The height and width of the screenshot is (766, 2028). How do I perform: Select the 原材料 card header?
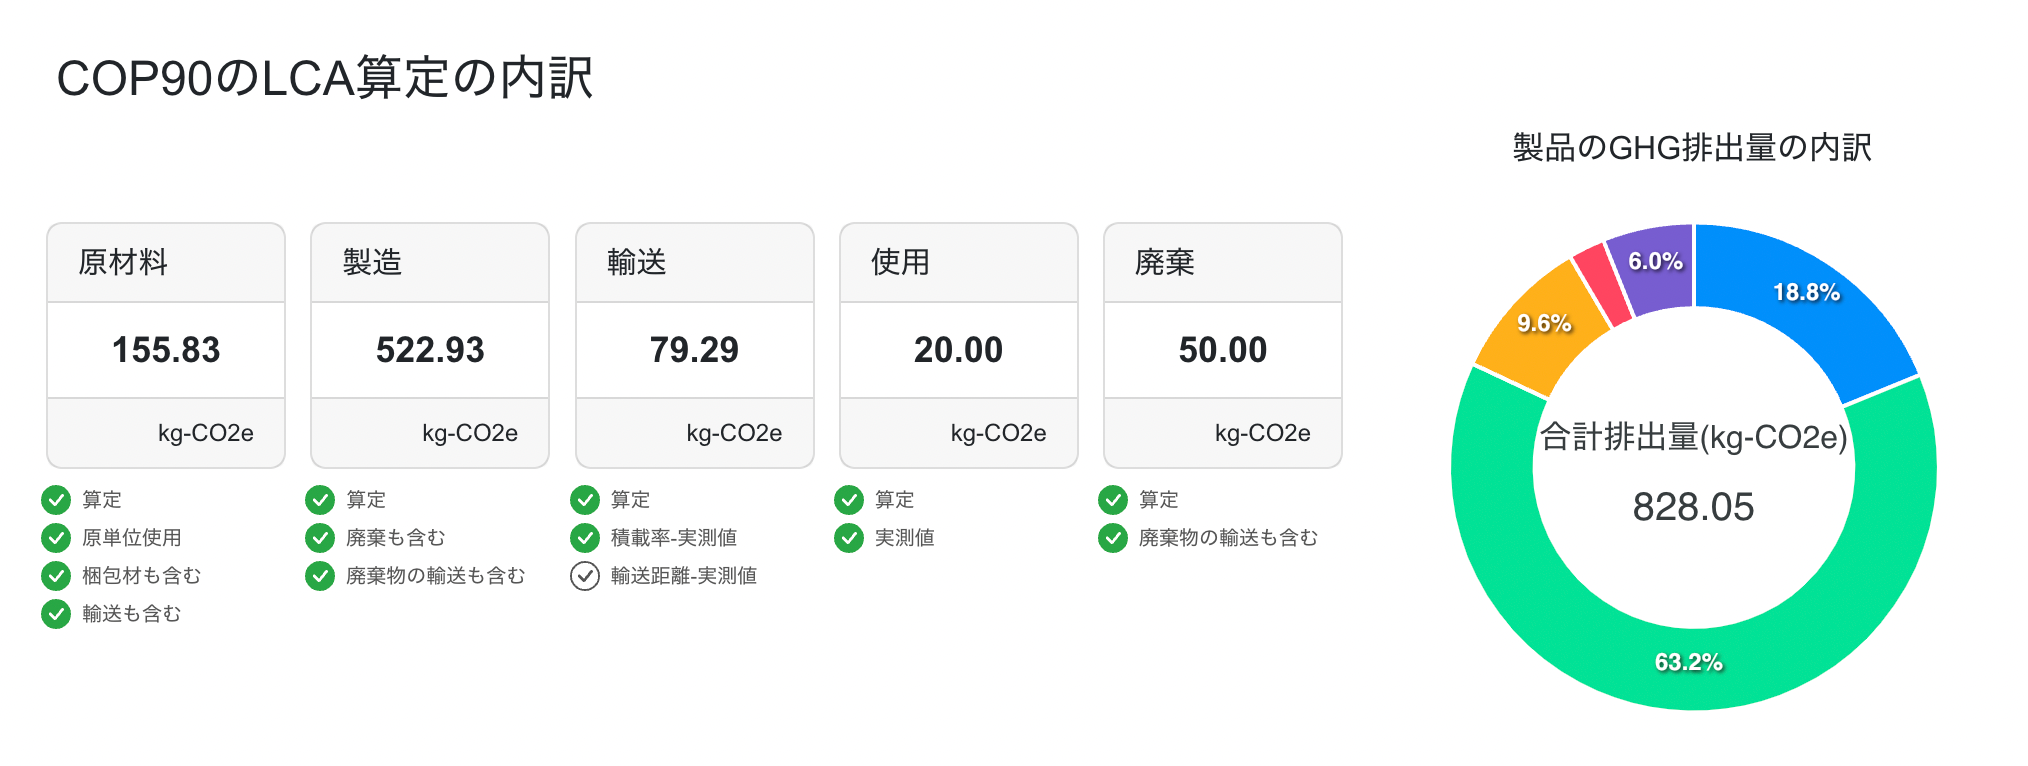click(166, 262)
